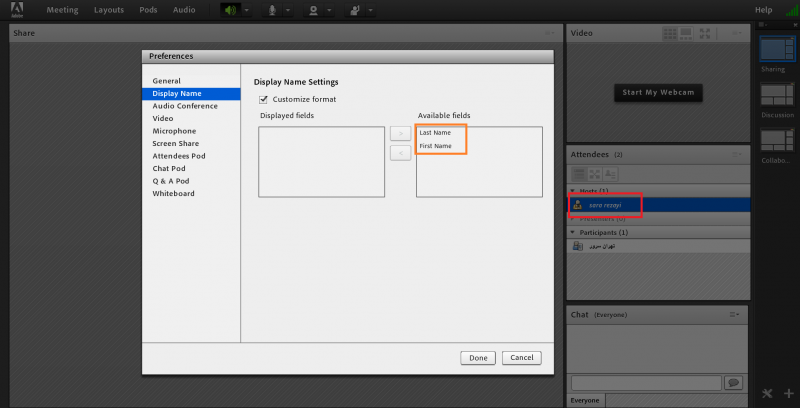Viewport: 800px width, 408px height.
Task: Open the speaker options dropdown arrow
Action: tap(247, 10)
